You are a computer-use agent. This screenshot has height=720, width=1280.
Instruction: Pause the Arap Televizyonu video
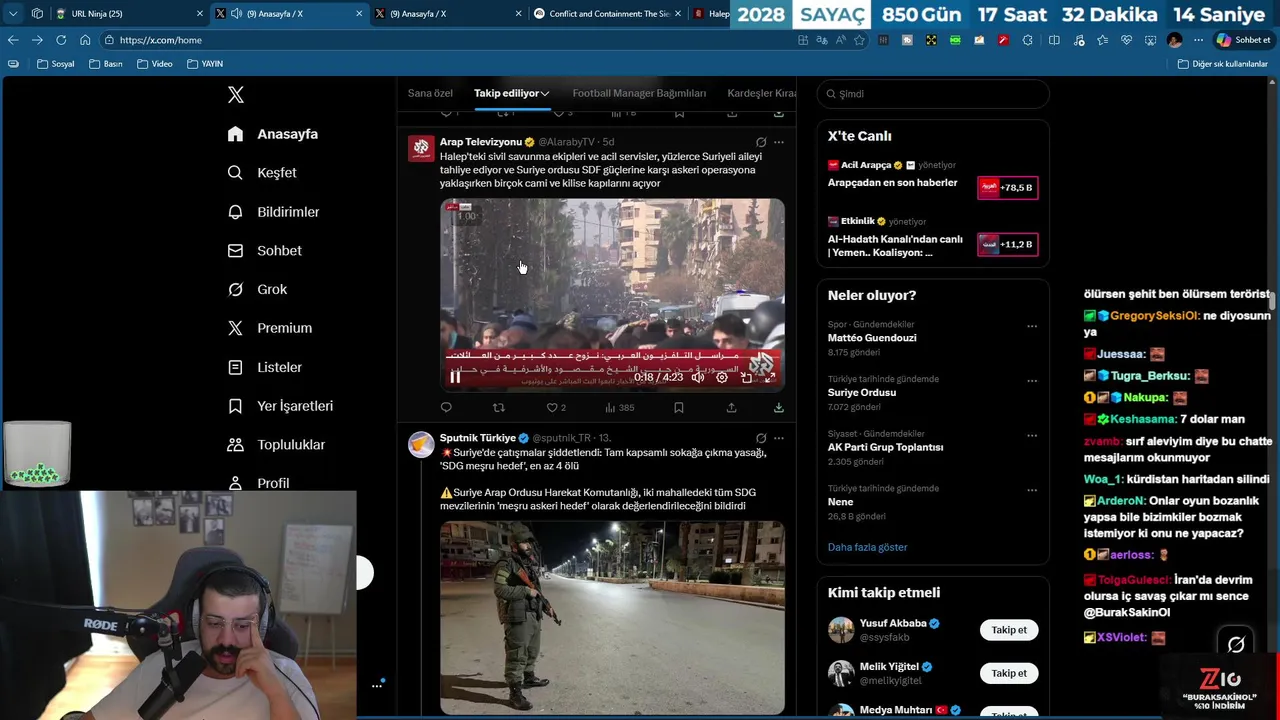(x=455, y=377)
